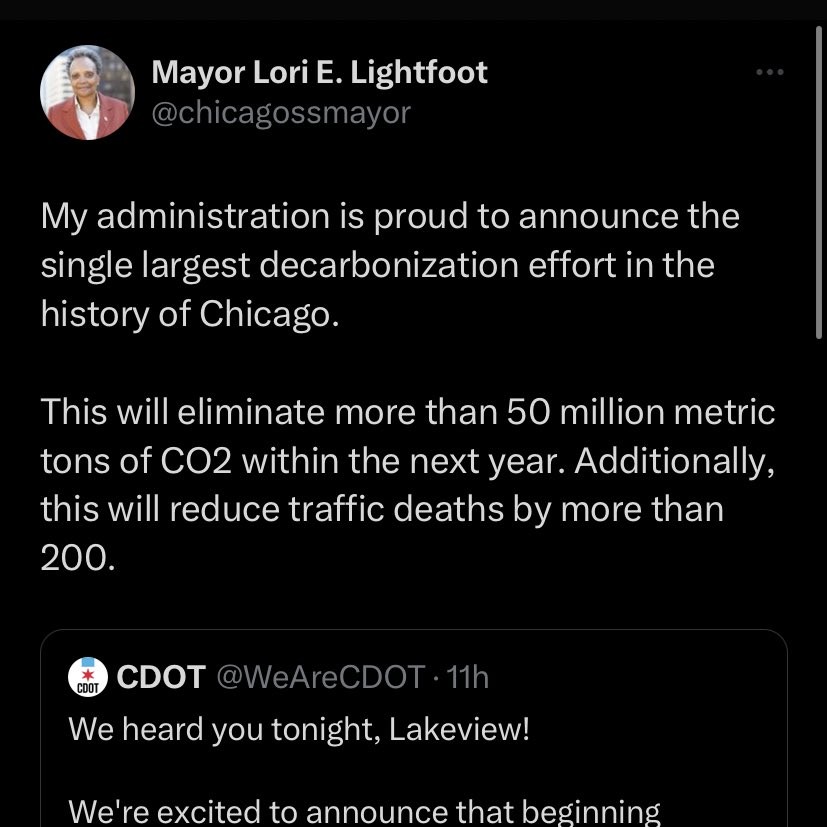The width and height of the screenshot is (827, 827).
Task: Open the Mayor Lori E. Lightfoot profile name
Action: 319,72
